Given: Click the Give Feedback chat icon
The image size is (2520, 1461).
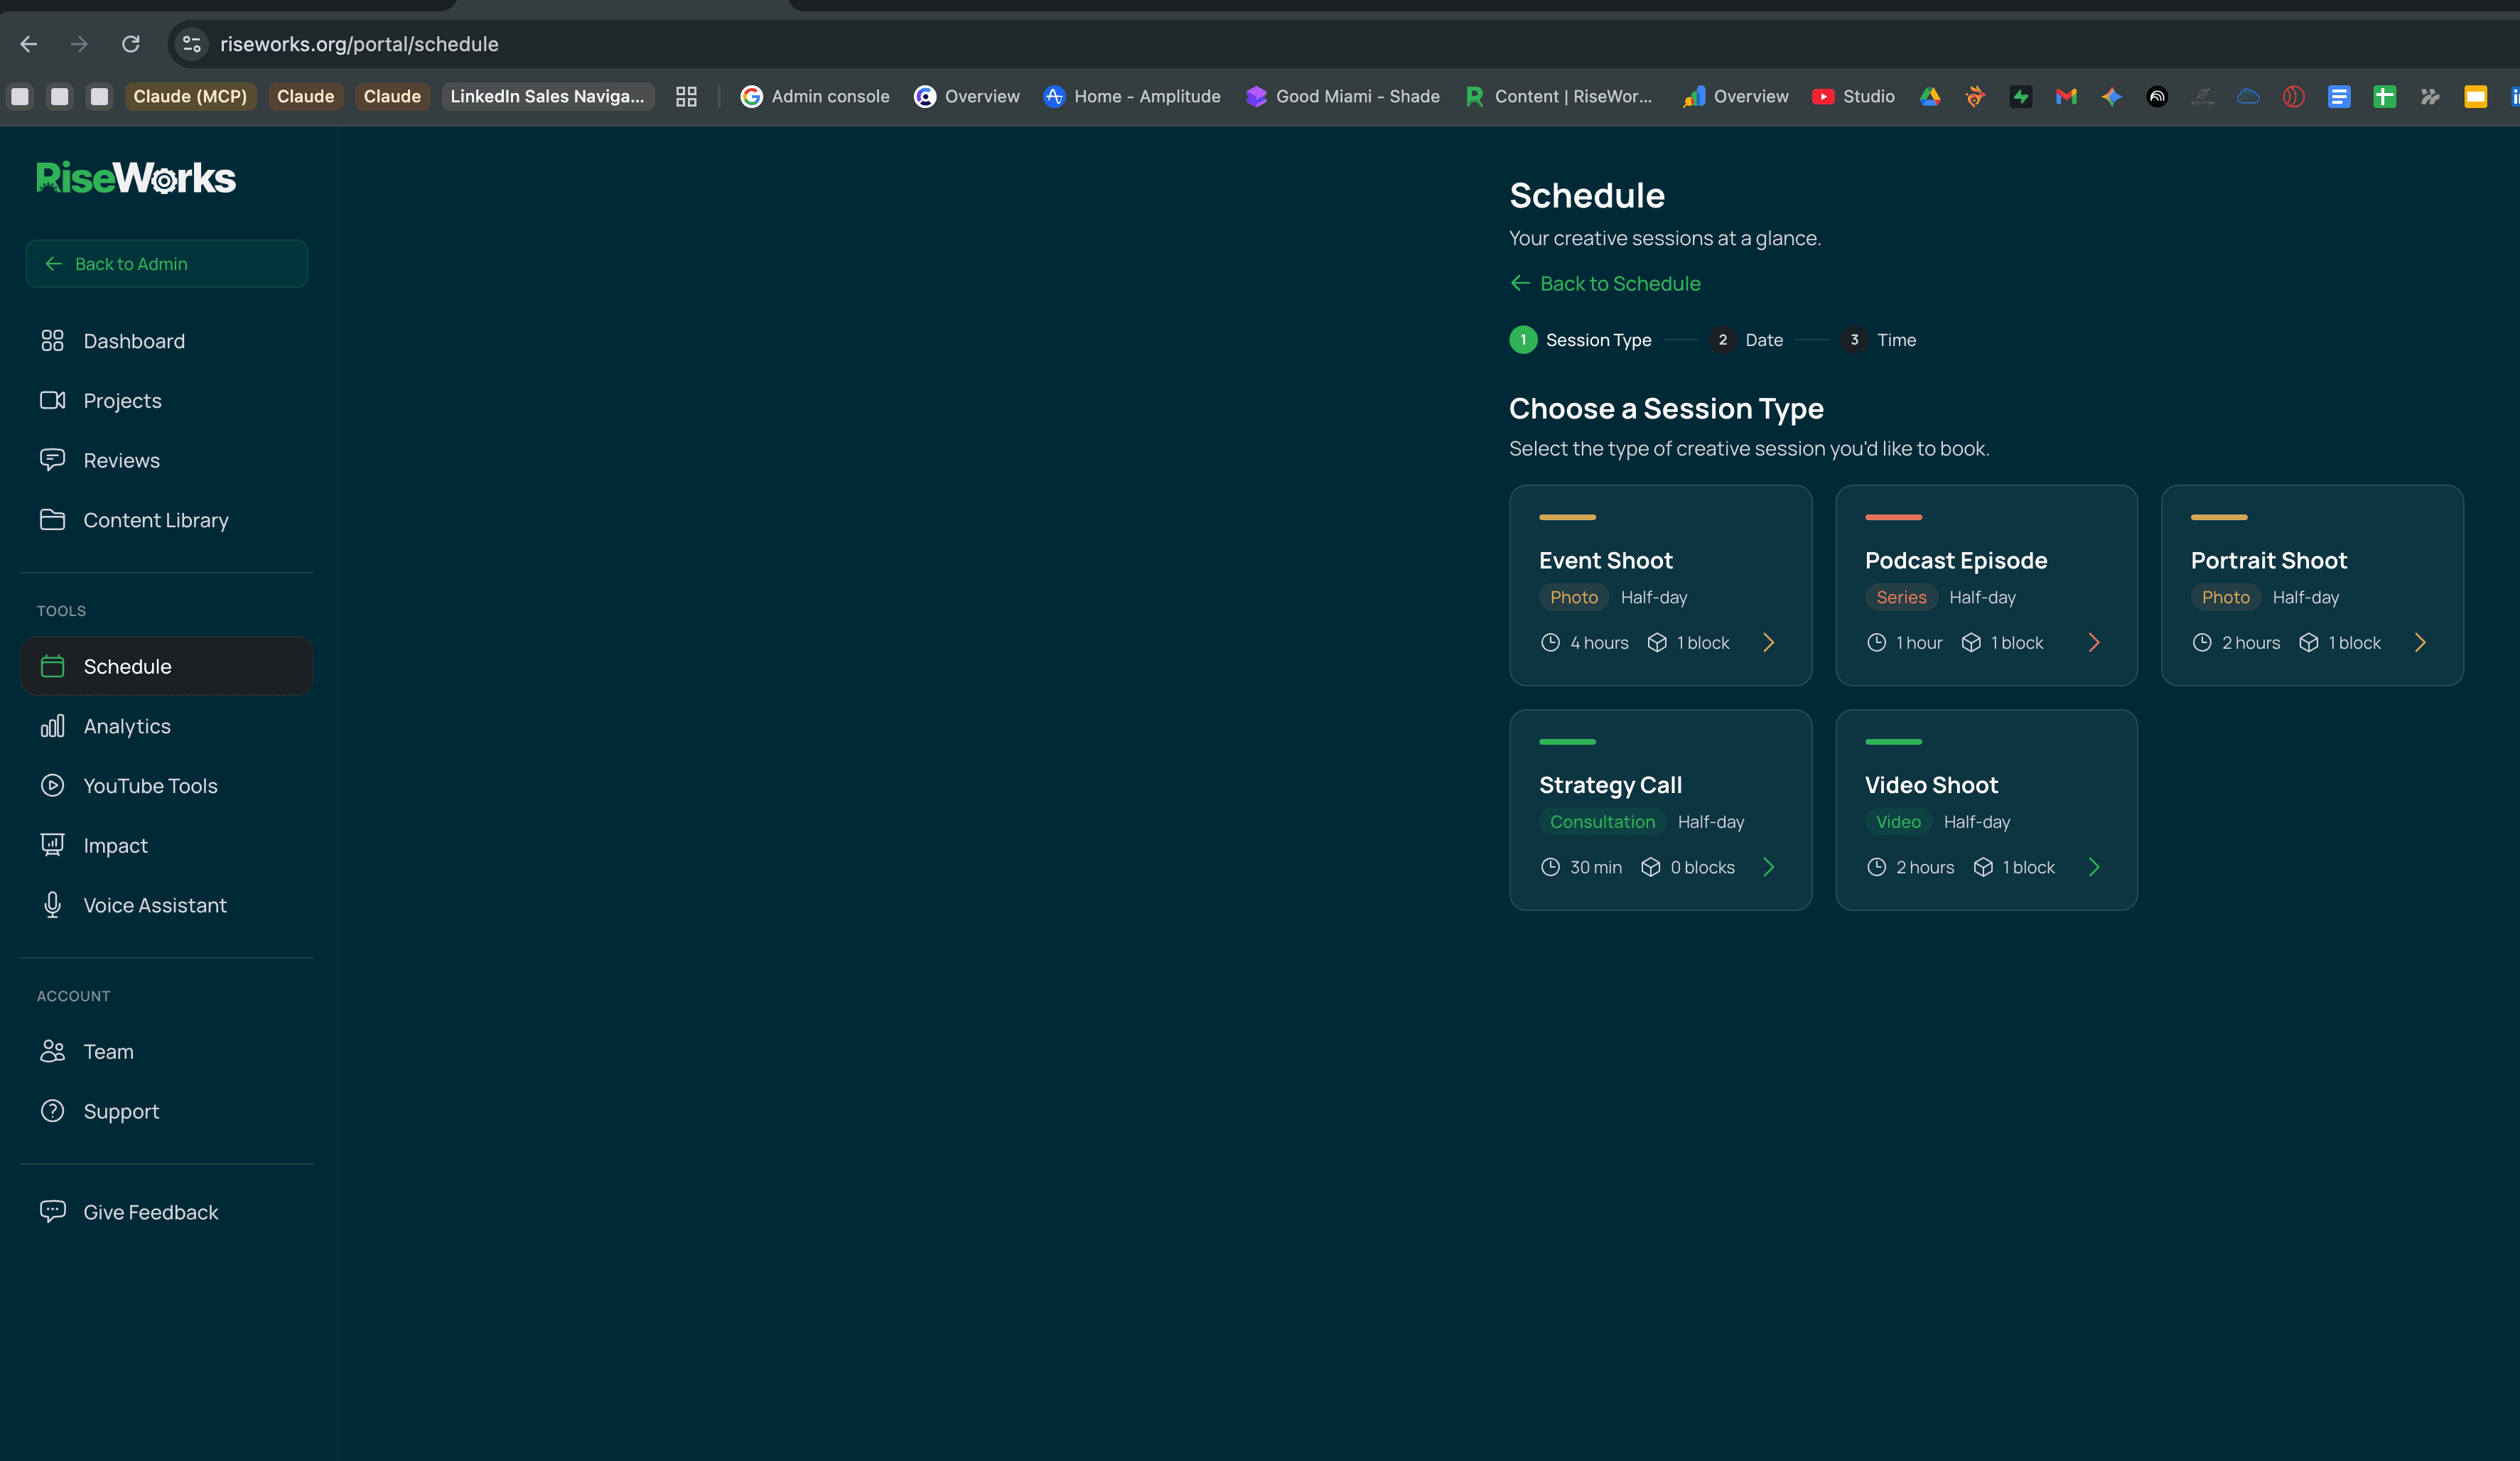Looking at the screenshot, I should 52,1211.
